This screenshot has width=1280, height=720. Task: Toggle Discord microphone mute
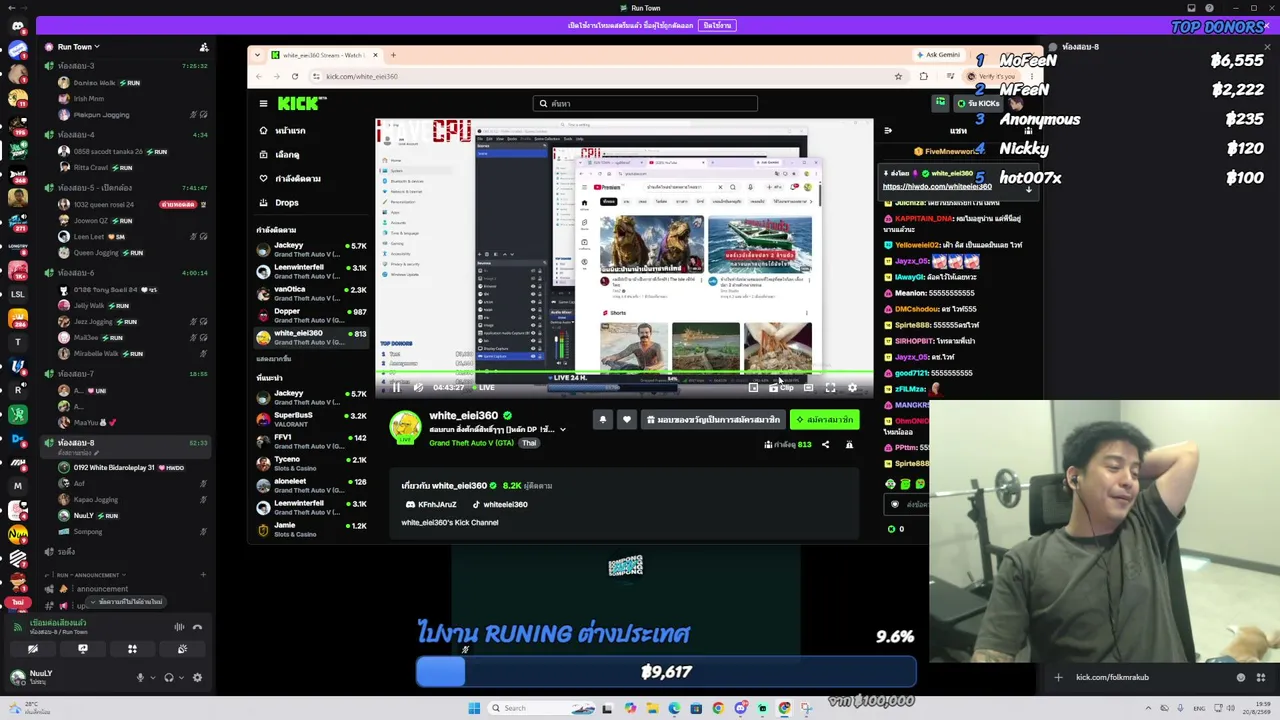click(140, 678)
